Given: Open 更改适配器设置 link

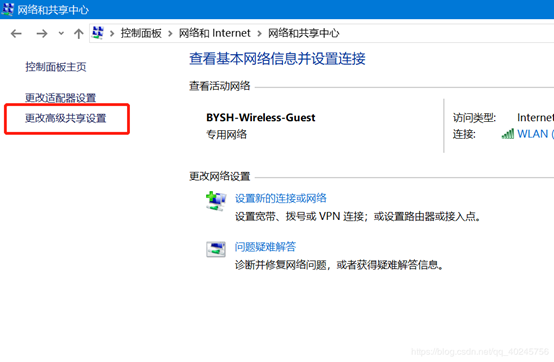Looking at the screenshot, I should [60, 98].
